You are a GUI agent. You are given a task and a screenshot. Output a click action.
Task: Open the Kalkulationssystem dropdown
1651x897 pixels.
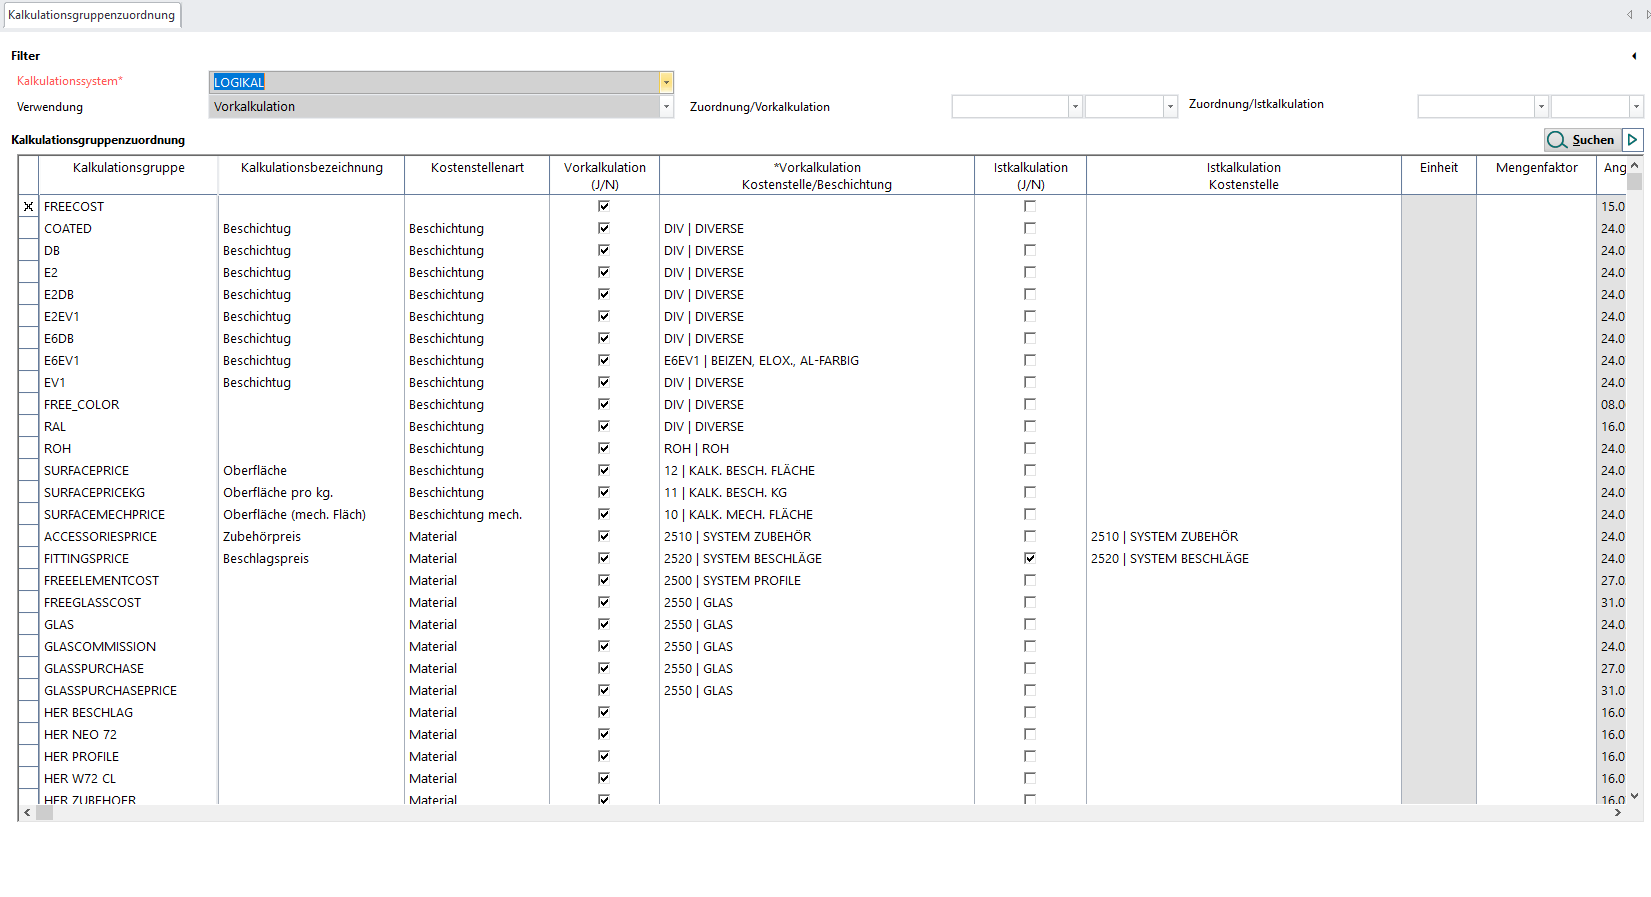tap(666, 82)
